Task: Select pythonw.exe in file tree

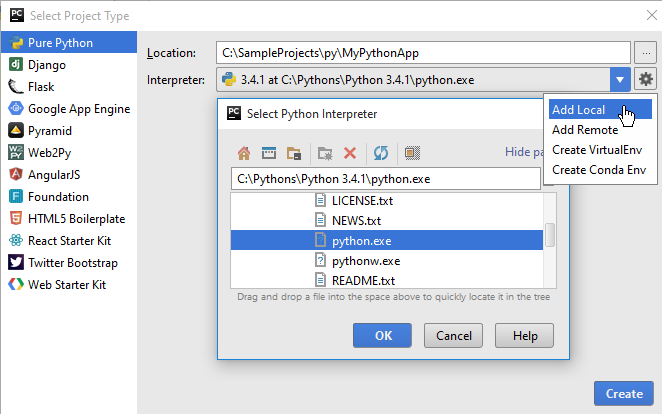Action: (x=387, y=261)
